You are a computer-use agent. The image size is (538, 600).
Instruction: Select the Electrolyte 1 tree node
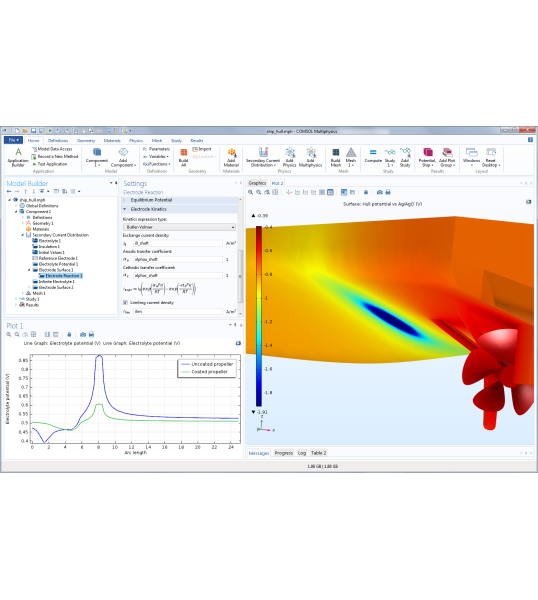[x=49, y=241]
